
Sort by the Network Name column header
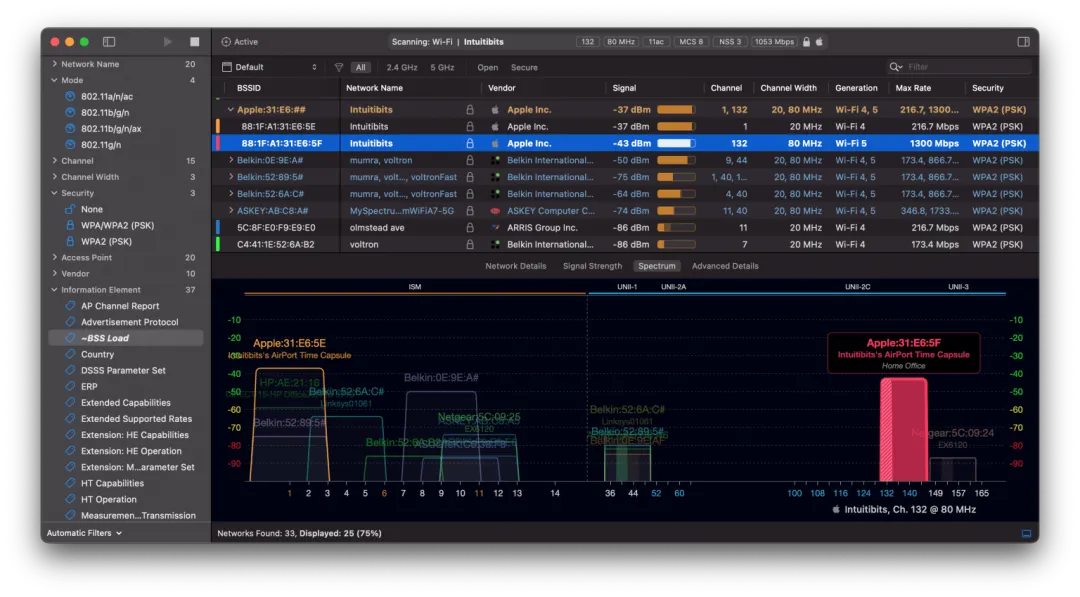(x=374, y=88)
